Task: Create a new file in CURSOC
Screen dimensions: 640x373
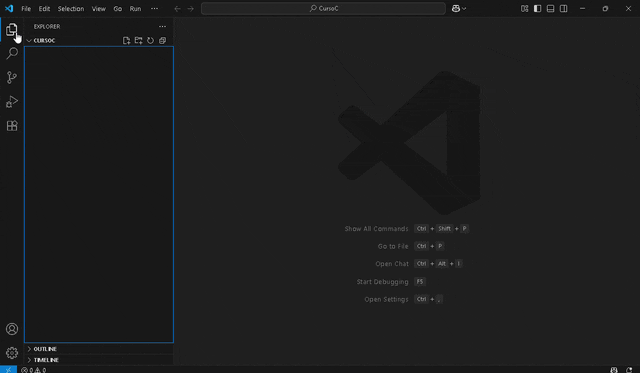Action: pyautogui.click(x=127, y=40)
